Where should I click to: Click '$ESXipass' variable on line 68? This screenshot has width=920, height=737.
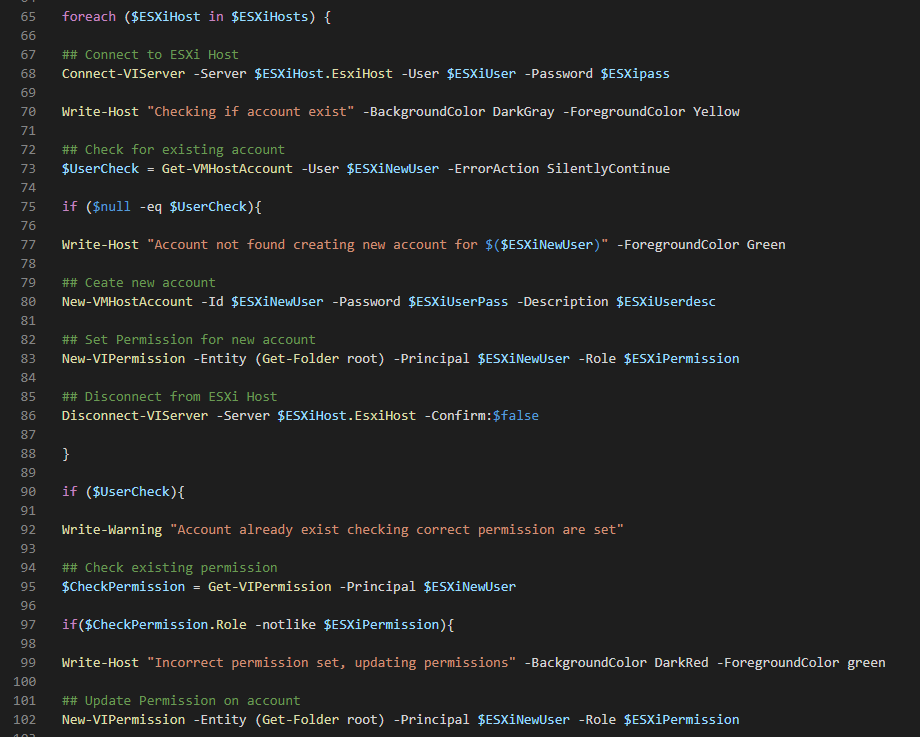pos(635,74)
